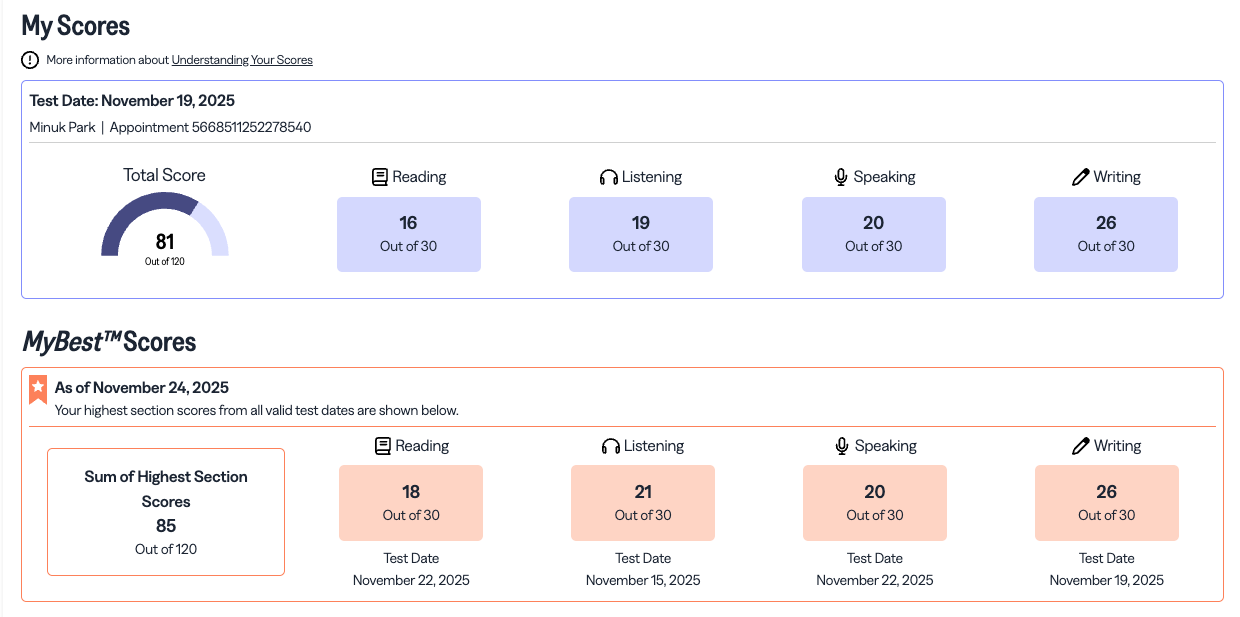Click the info icon beside More information
1240x617 pixels.
click(x=30, y=60)
